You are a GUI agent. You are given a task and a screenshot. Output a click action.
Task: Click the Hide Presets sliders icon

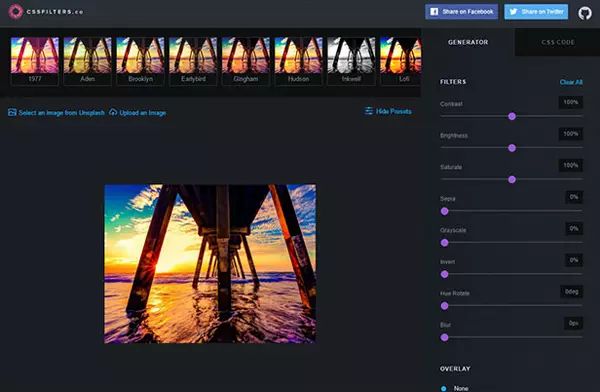[x=369, y=111]
